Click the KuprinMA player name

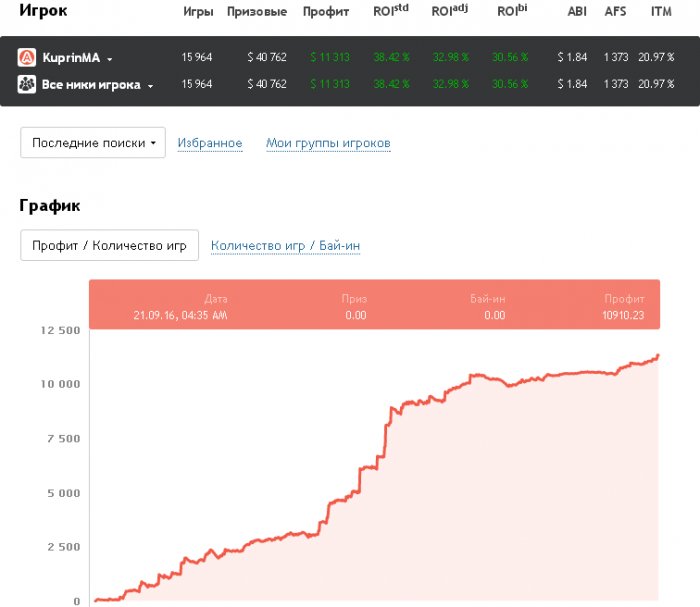tap(71, 58)
